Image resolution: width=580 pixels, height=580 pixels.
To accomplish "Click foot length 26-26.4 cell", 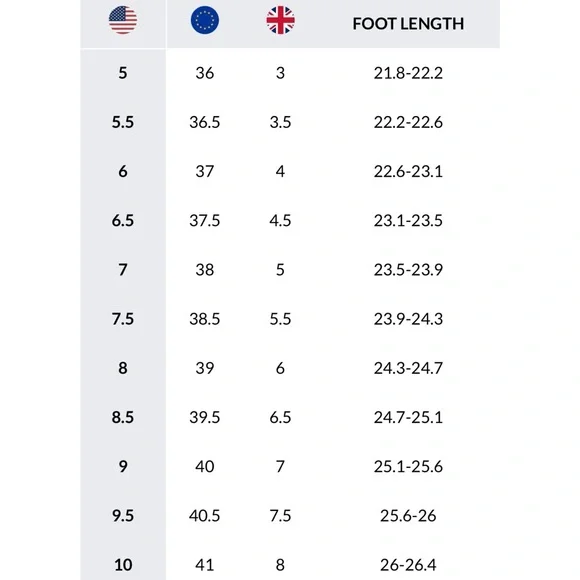I will (408, 565).
